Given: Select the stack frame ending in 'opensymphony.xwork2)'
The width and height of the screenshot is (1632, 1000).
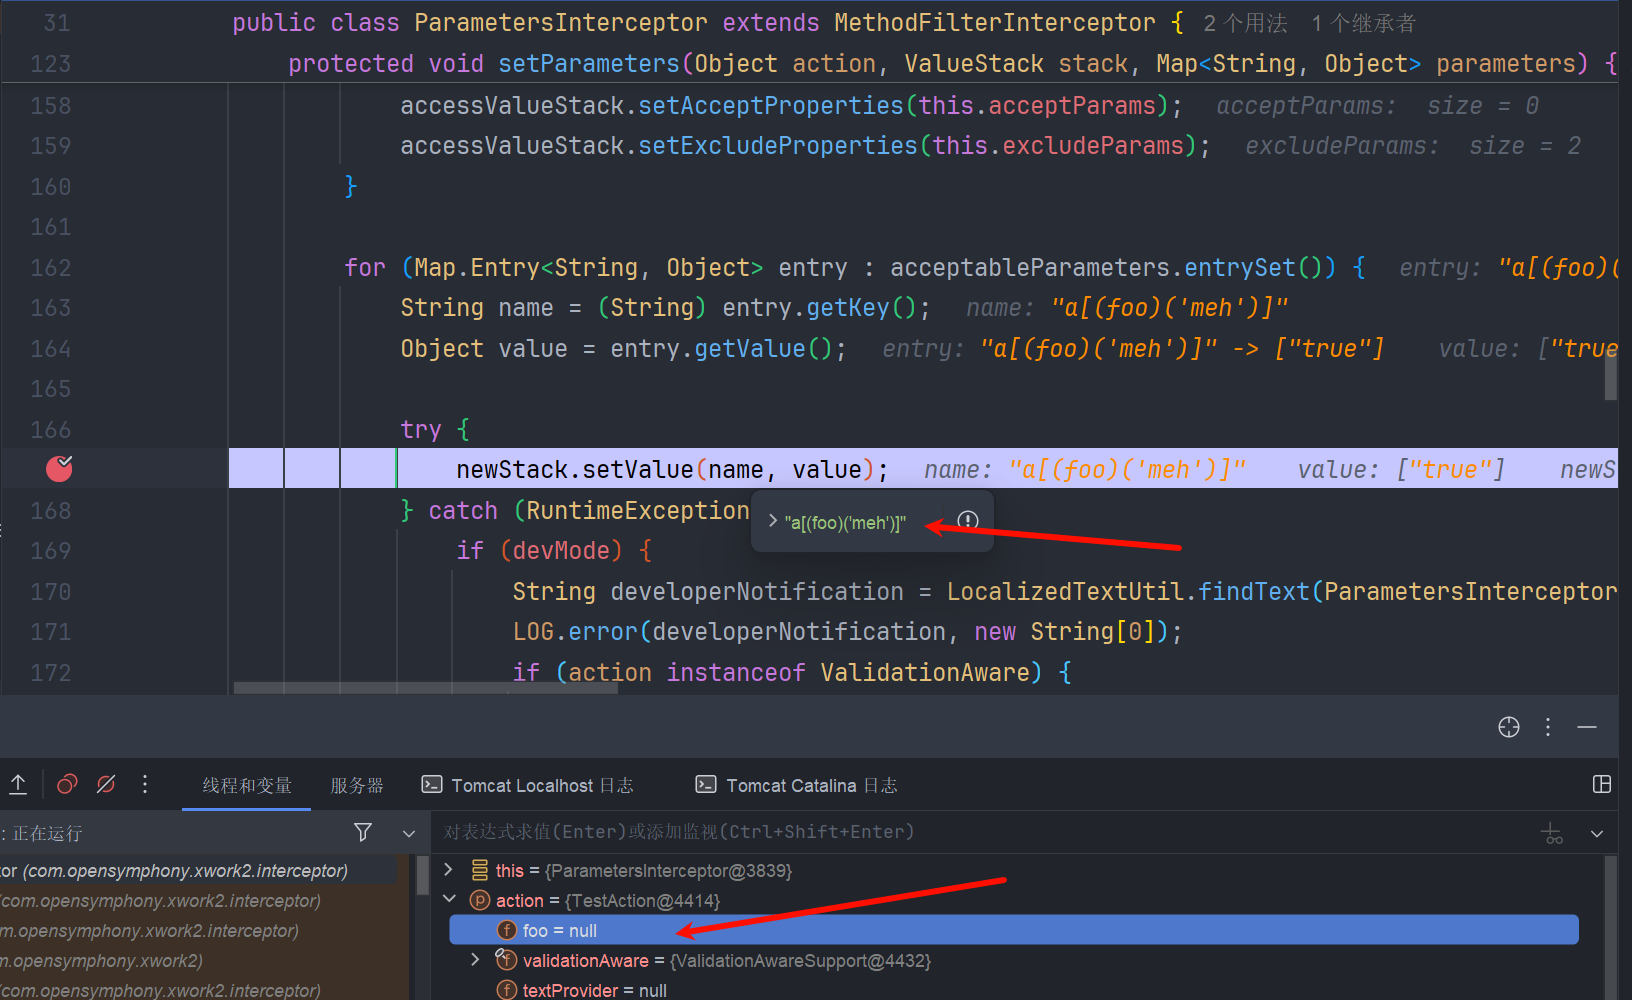Looking at the screenshot, I should point(200,960).
